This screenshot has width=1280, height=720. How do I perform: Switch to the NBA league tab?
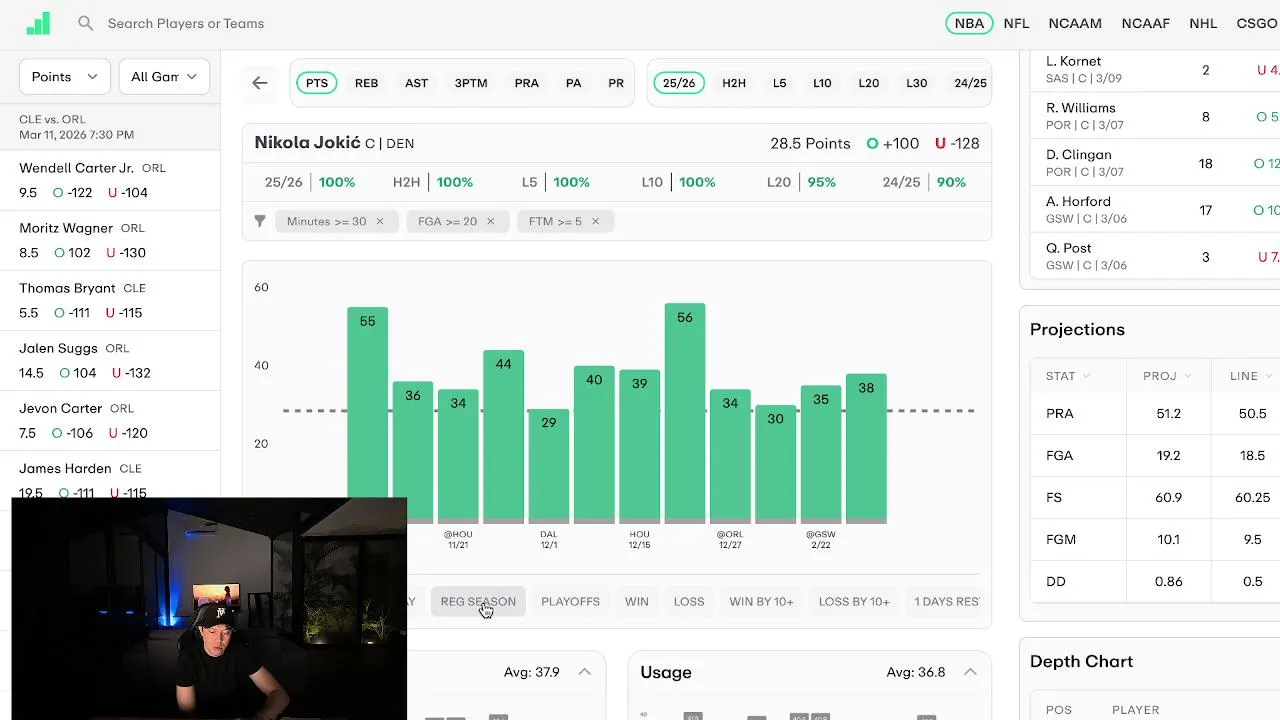pos(969,23)
